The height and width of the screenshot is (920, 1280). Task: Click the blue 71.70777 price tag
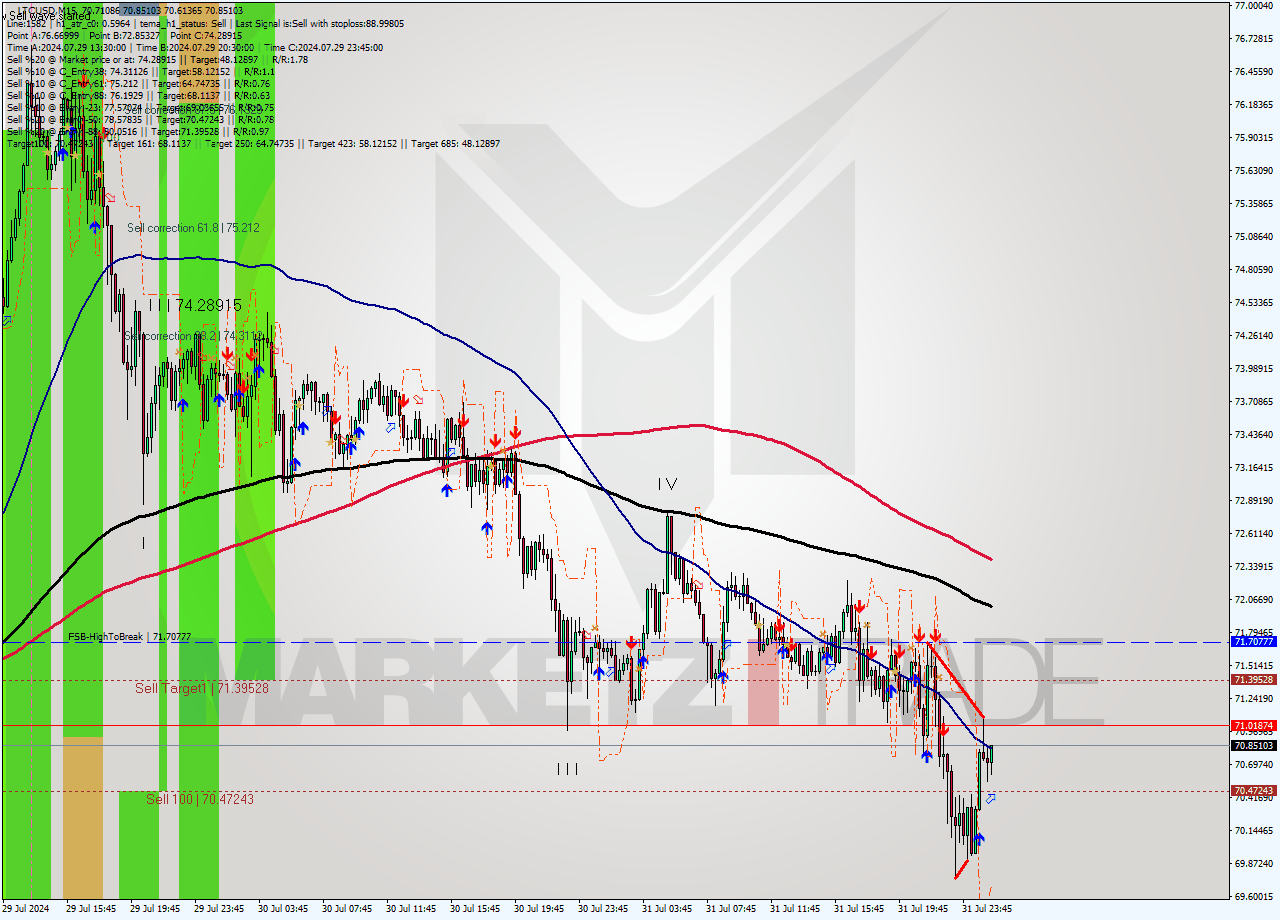pos(1253,642)
